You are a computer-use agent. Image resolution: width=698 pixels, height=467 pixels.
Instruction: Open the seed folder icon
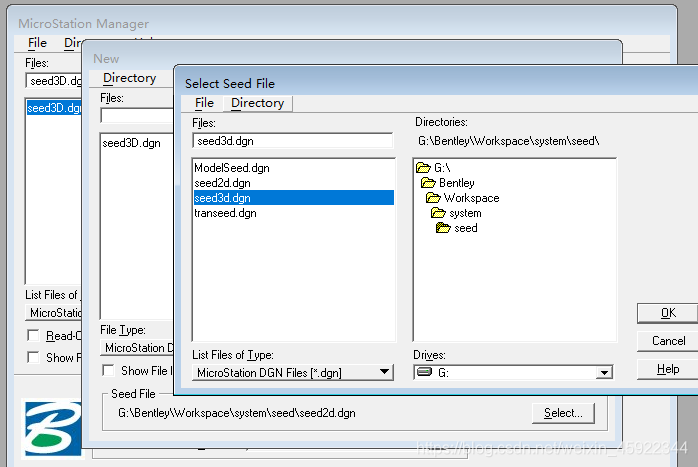443,228
